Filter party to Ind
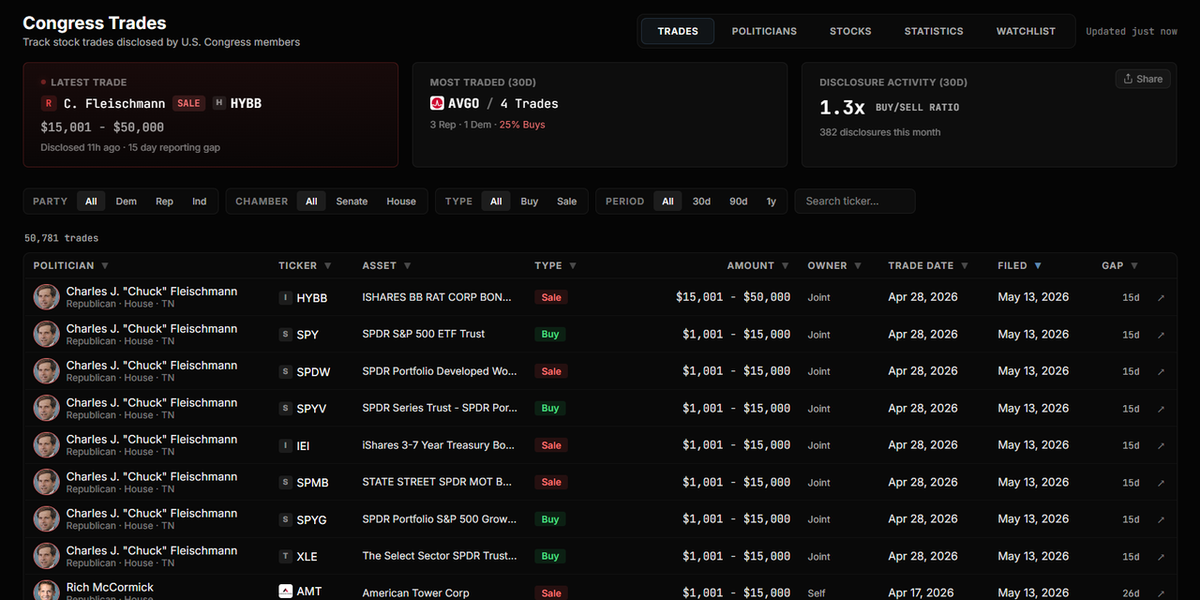 point(199,201)
